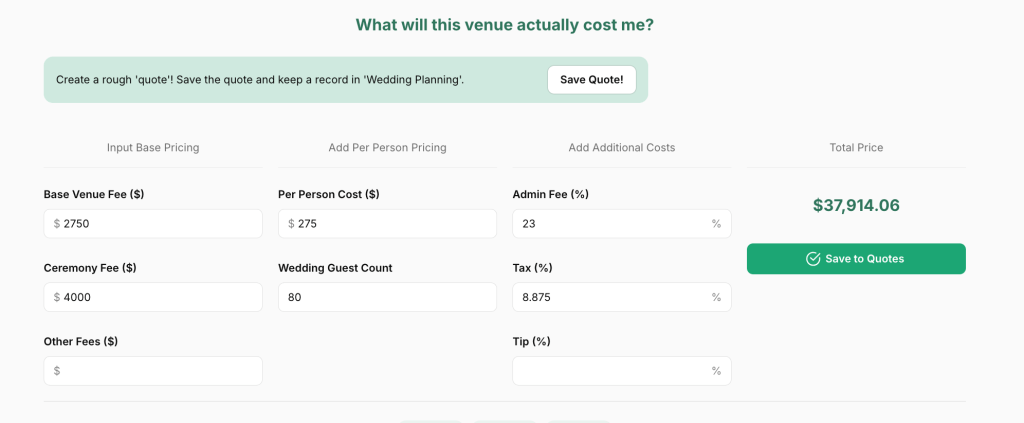Viewport: 1024px width, 423px height.
Task: Select the empty Tip input box
Action: click(x=610, y=371)
